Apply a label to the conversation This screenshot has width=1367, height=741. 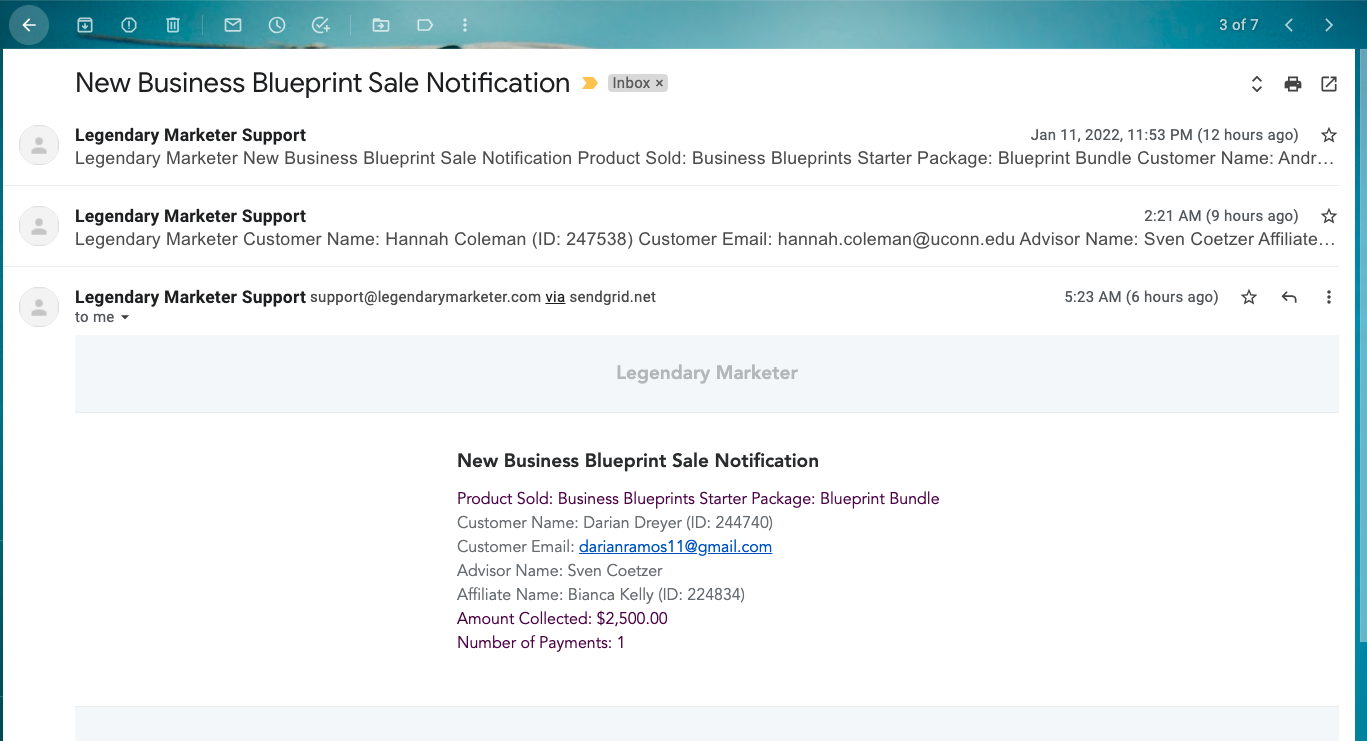click(x=425, y=25)
